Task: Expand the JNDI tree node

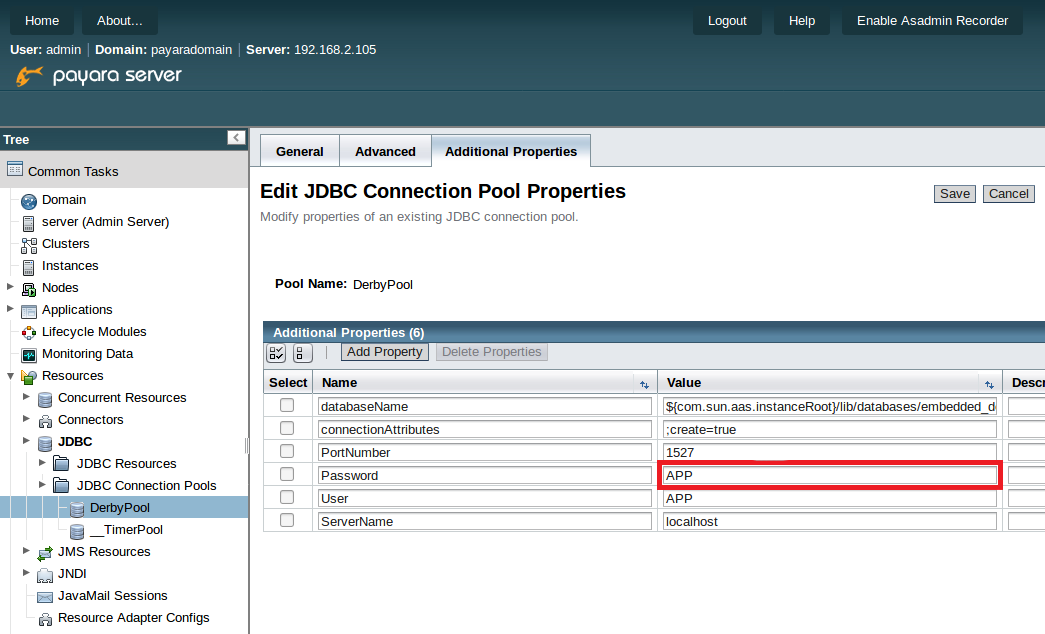Action: click(x=26, y=573)
